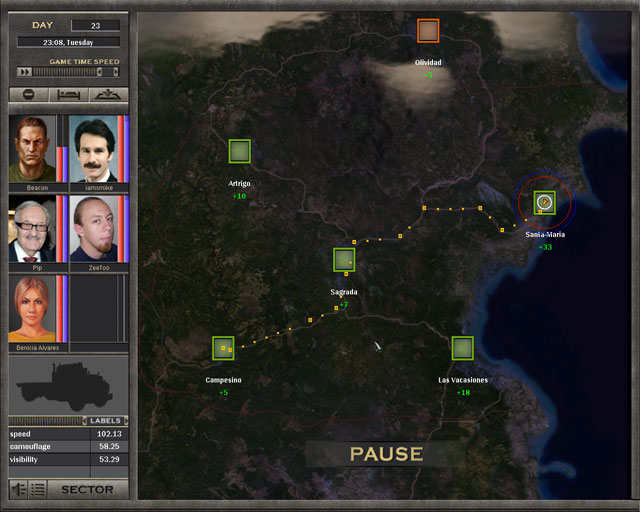The width and height of the screenshot is (640, 512).
Task: Click the Santa-Maria town marker
Action: click(545, 203)
